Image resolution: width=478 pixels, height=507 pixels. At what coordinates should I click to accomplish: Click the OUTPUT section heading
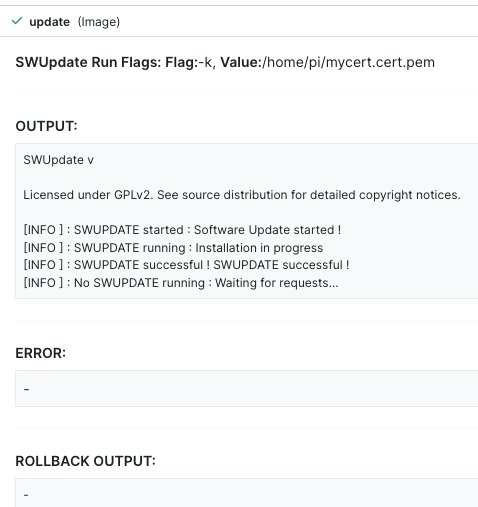click(46, 126)
